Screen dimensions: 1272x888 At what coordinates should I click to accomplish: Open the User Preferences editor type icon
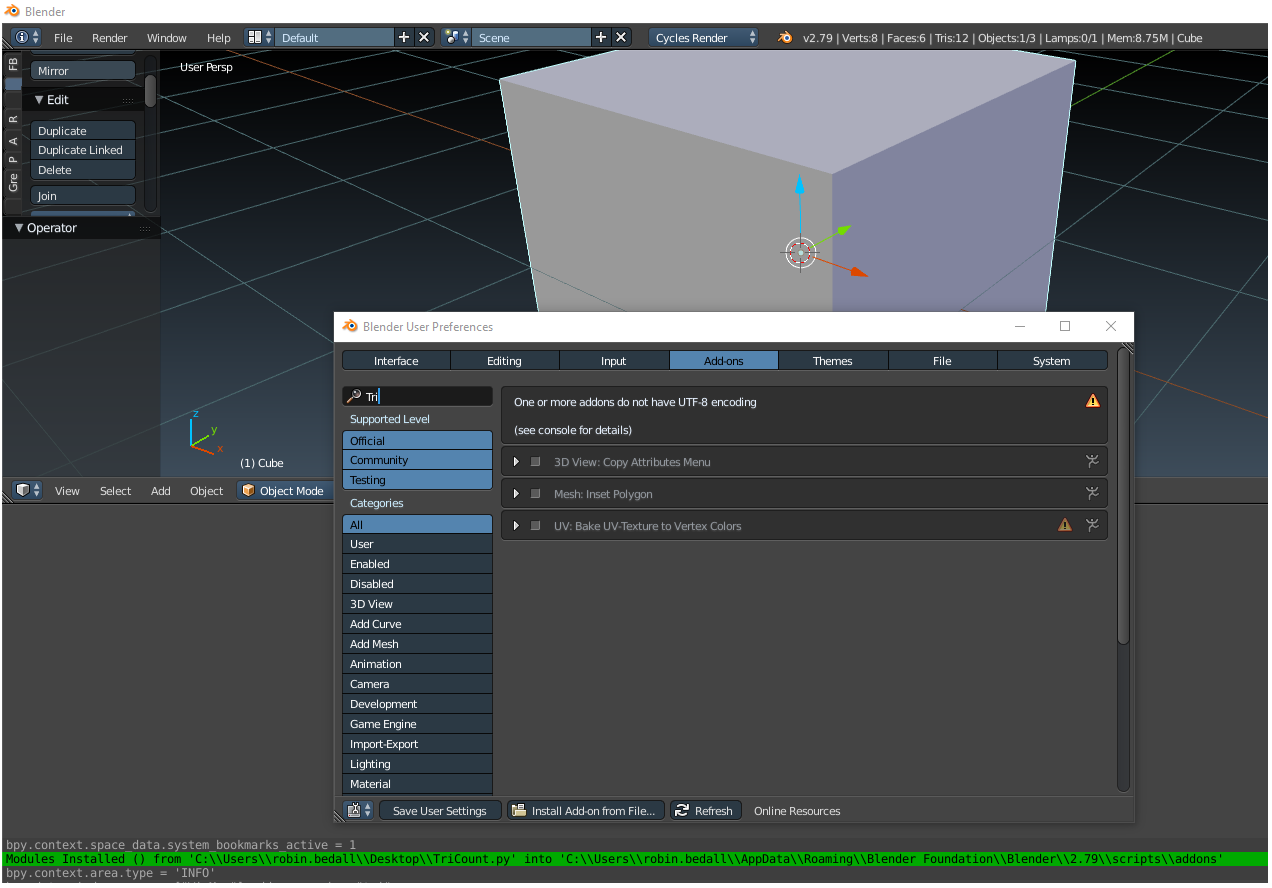tap(359, 810)
